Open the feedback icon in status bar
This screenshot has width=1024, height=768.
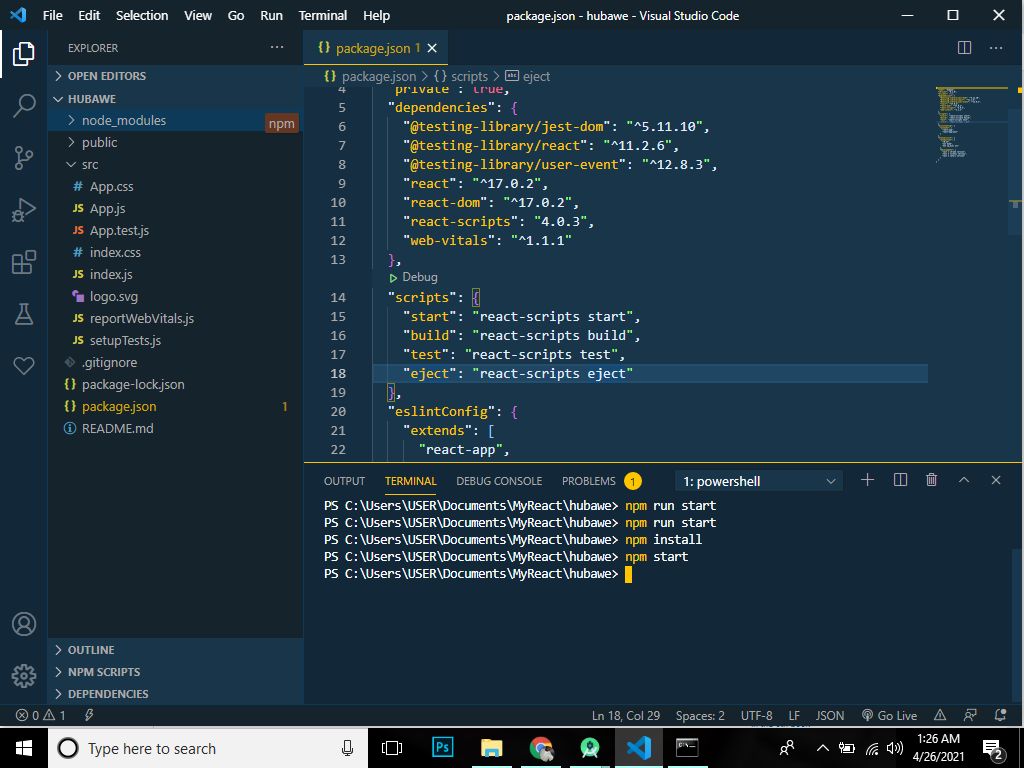[970, 715]
